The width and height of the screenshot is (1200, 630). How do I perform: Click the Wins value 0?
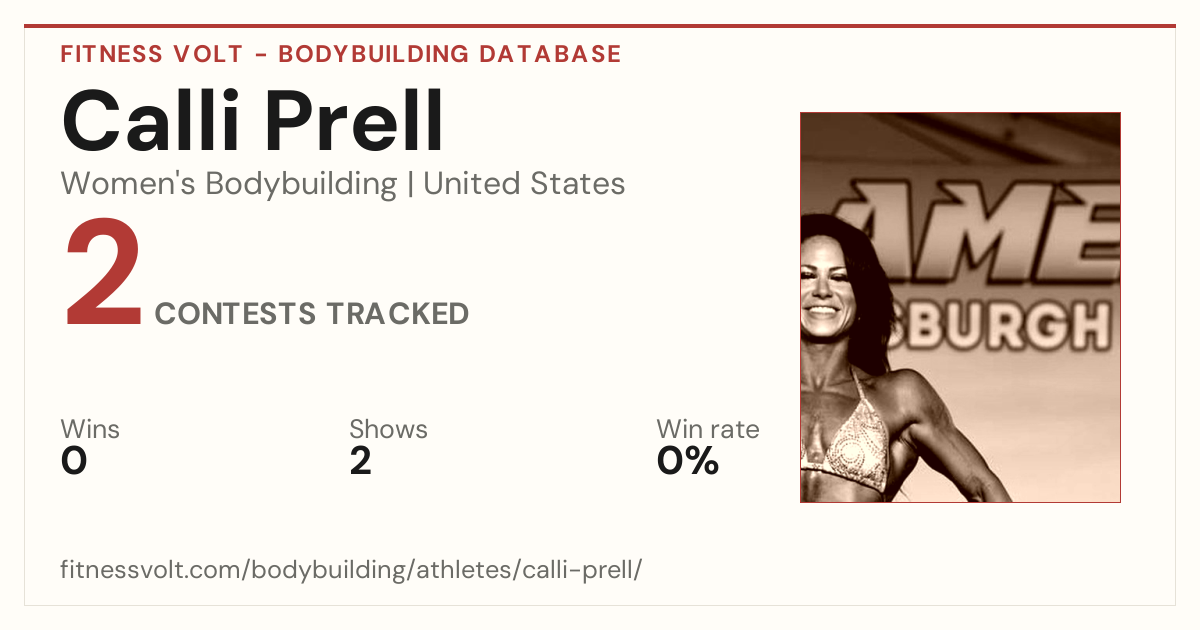(x=74, y=461)
